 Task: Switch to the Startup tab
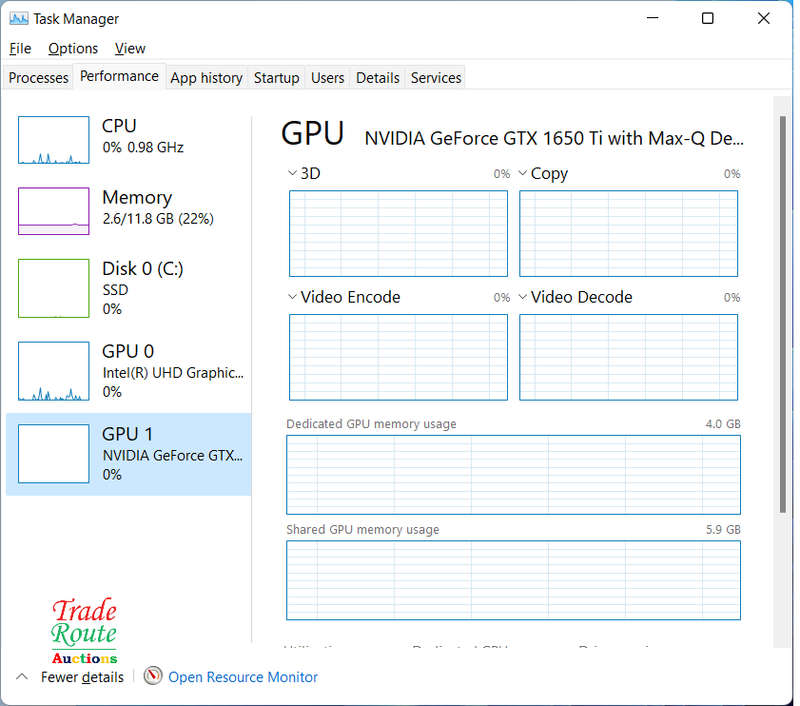[x=277, y=78]
